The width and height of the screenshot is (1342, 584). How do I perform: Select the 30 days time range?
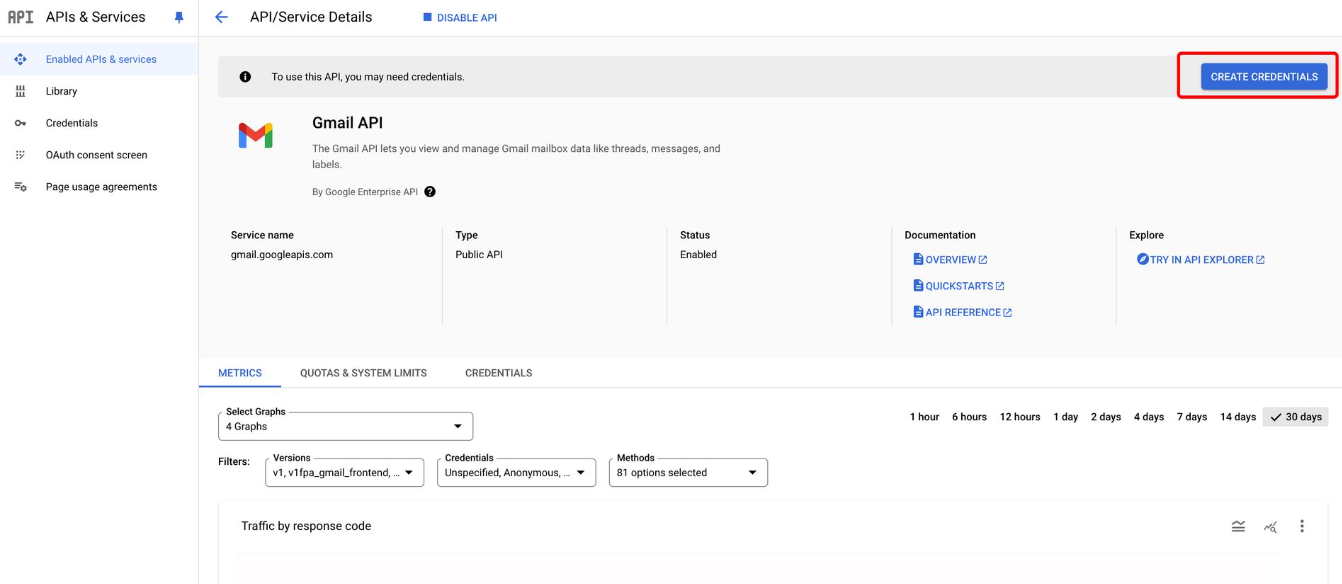(x=1295, y=417)
